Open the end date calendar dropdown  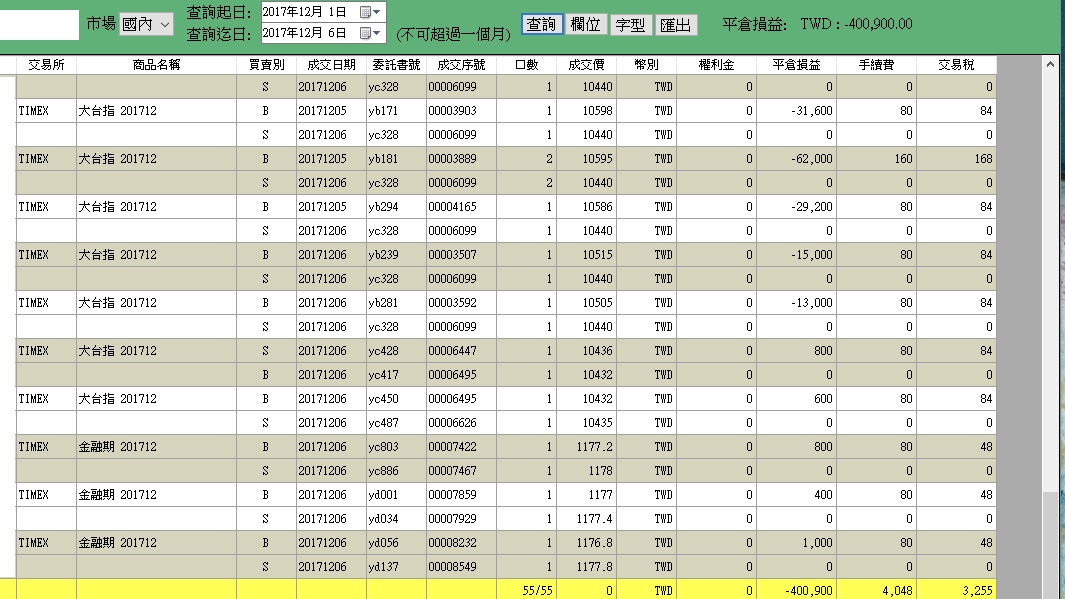(370, 33)
